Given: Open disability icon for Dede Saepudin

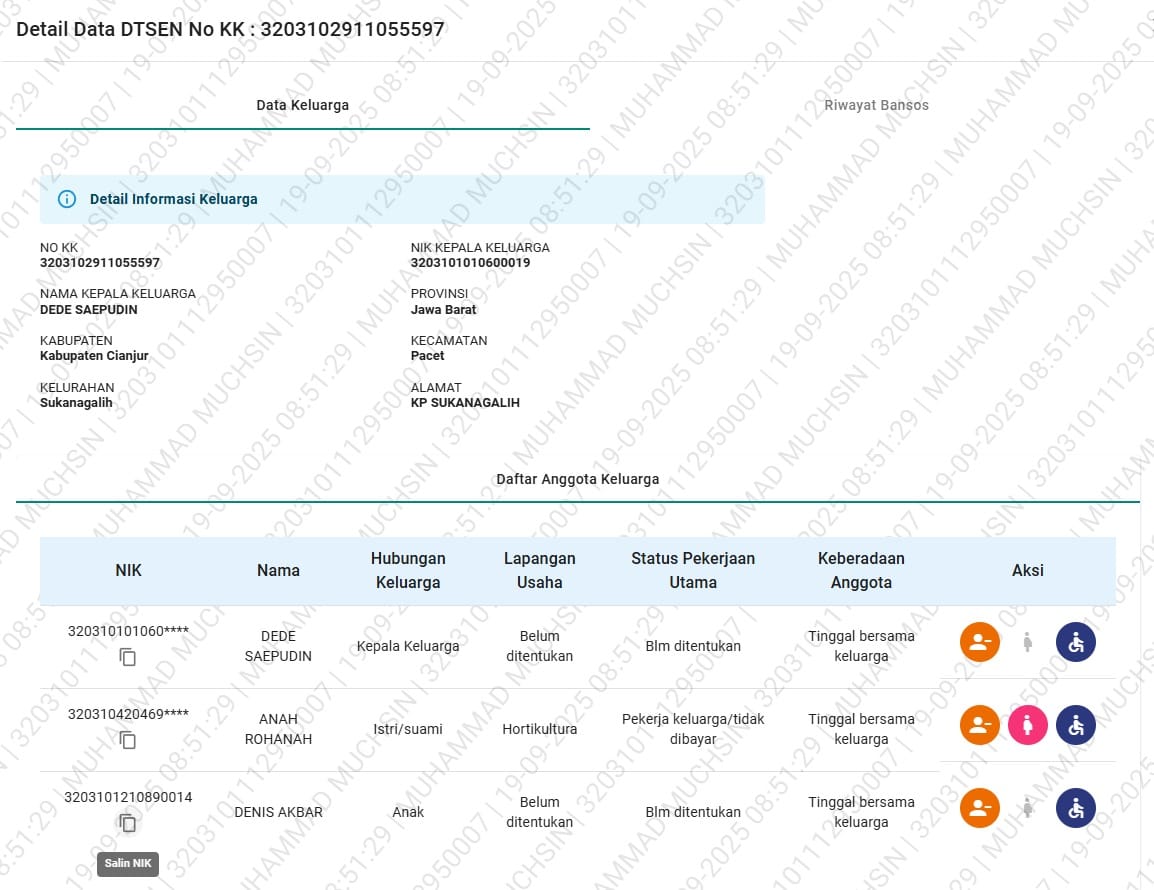Looking at the screenshot, I should pyautogui.click(x=1076, y=642).
